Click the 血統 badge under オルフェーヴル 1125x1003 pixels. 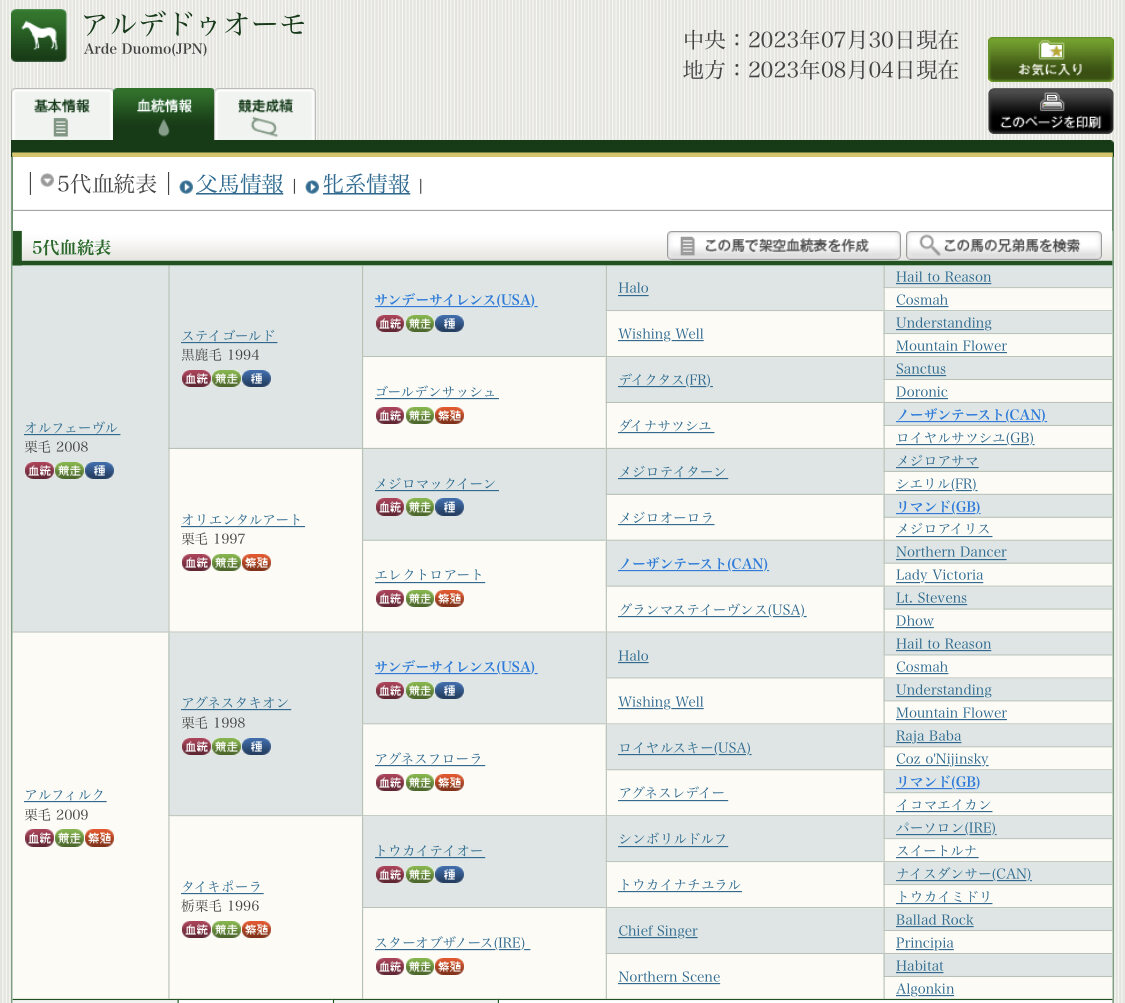(x=39, y=471)
